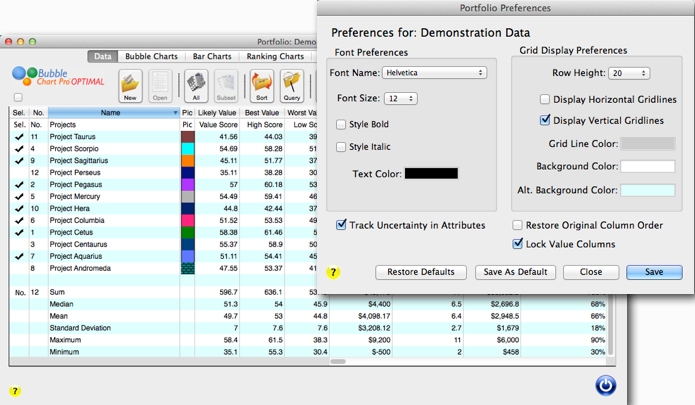Open the Font Name dropdown
The image size is (695, 405).
[x=434, y=73]
